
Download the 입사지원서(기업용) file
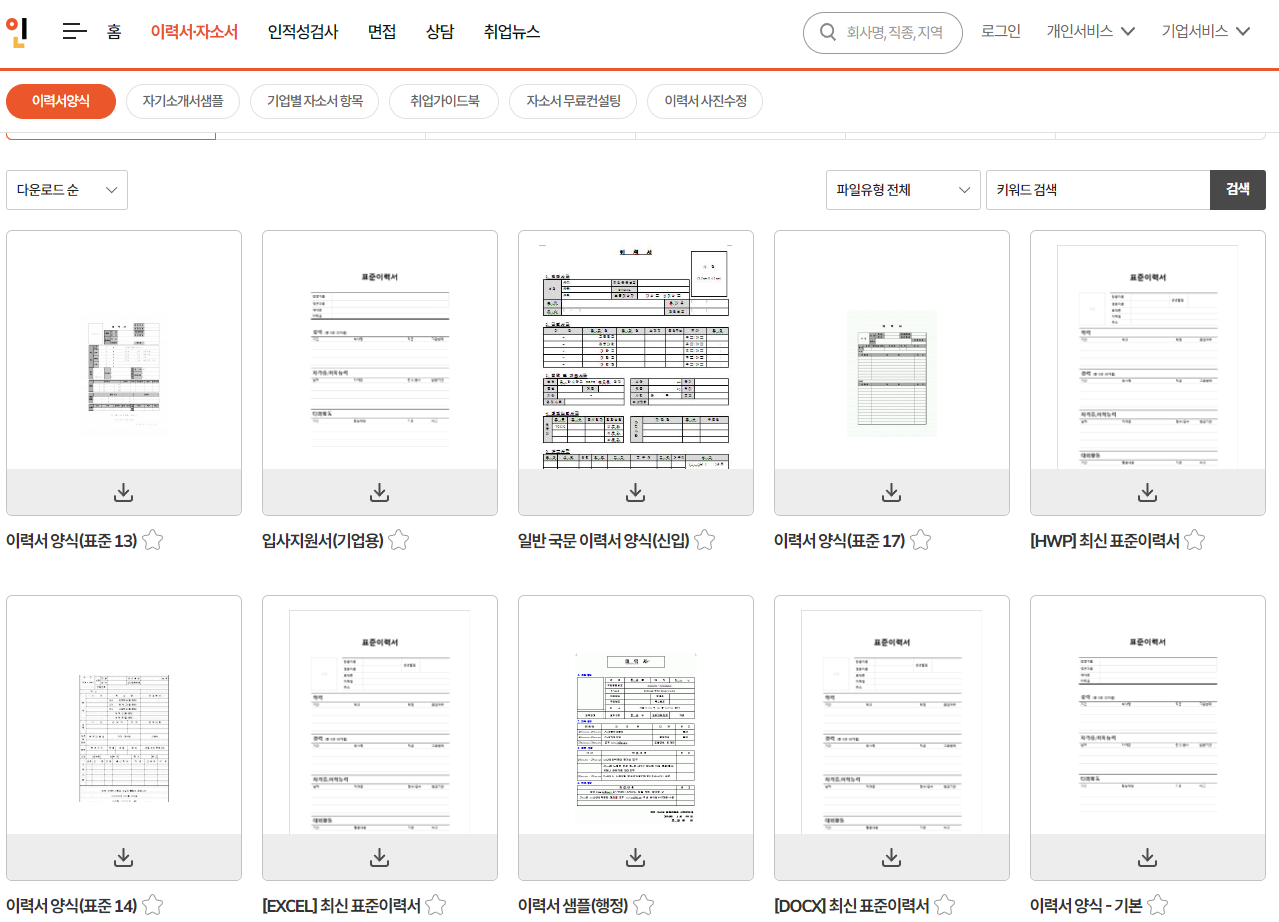[x=379, y=491]
